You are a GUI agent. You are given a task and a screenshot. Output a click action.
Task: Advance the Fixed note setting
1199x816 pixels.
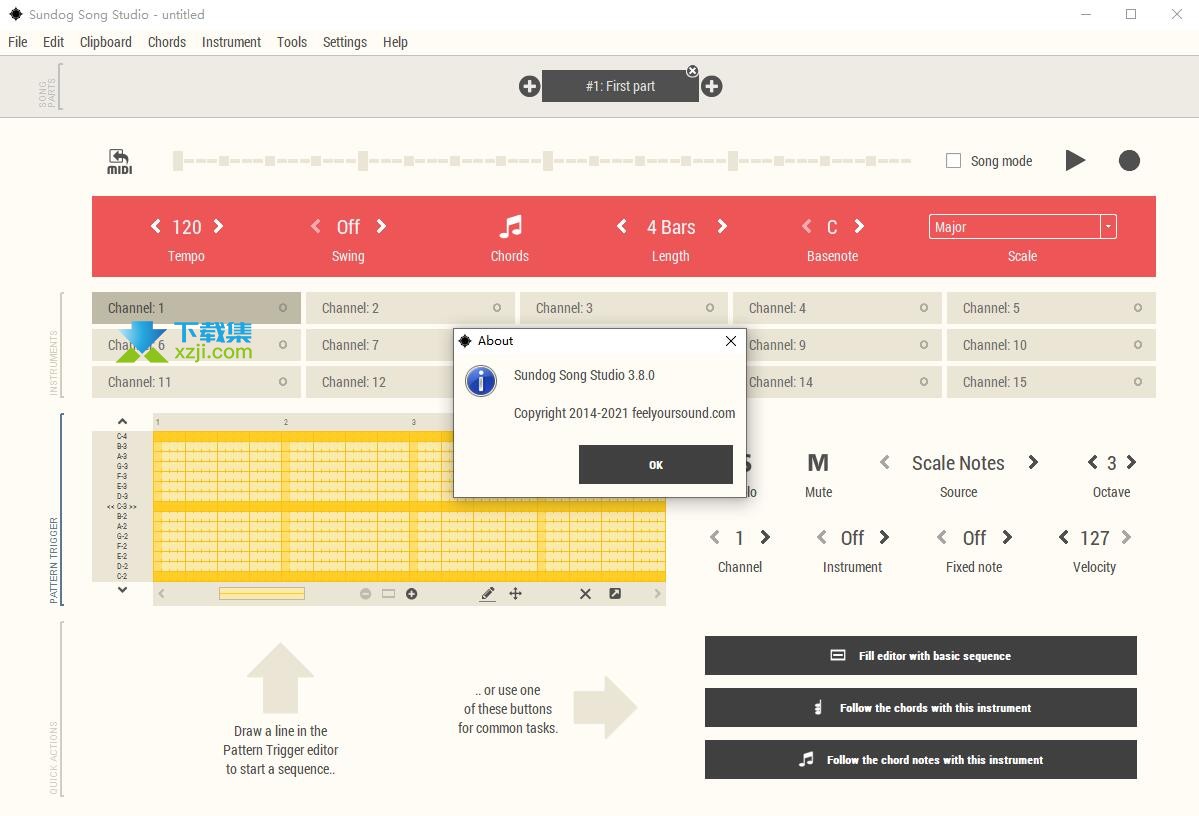[1007, 538]
